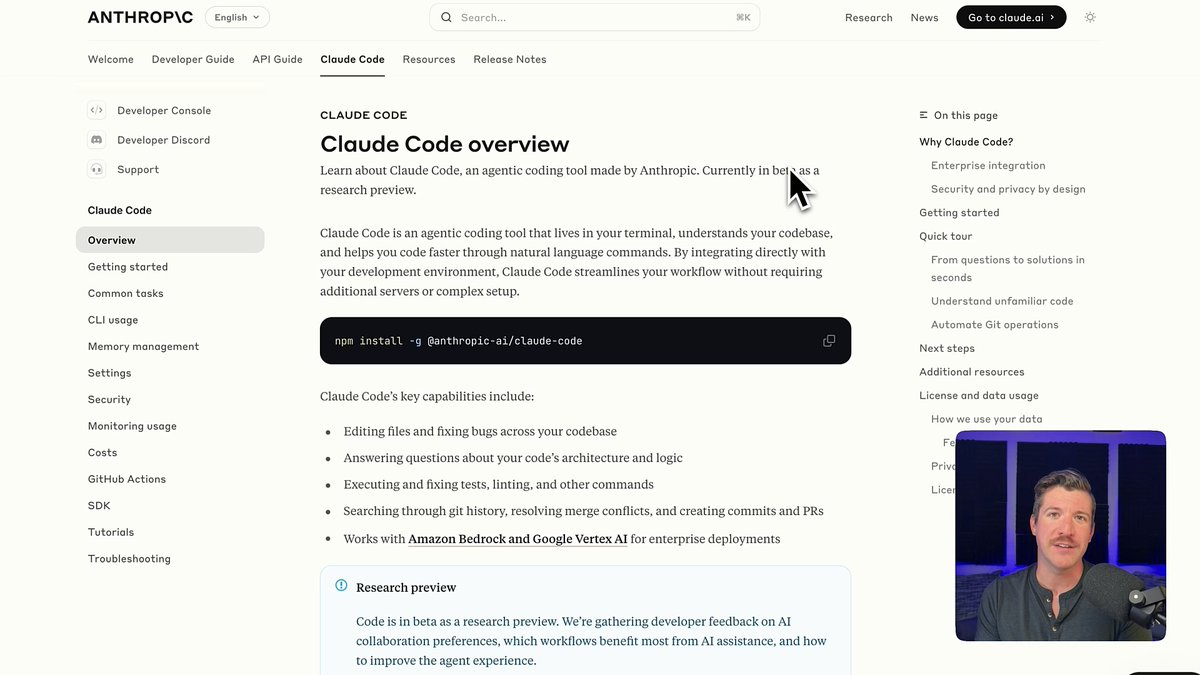The width and height of the screenshot is (1200, 675).
Task: Jump to From questions to solutions in seconds
Action: click(x=1008, y=269)
